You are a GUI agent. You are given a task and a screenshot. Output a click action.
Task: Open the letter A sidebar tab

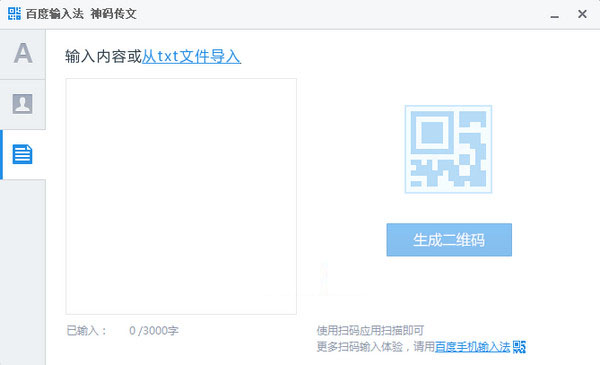(x=23, y=54)
